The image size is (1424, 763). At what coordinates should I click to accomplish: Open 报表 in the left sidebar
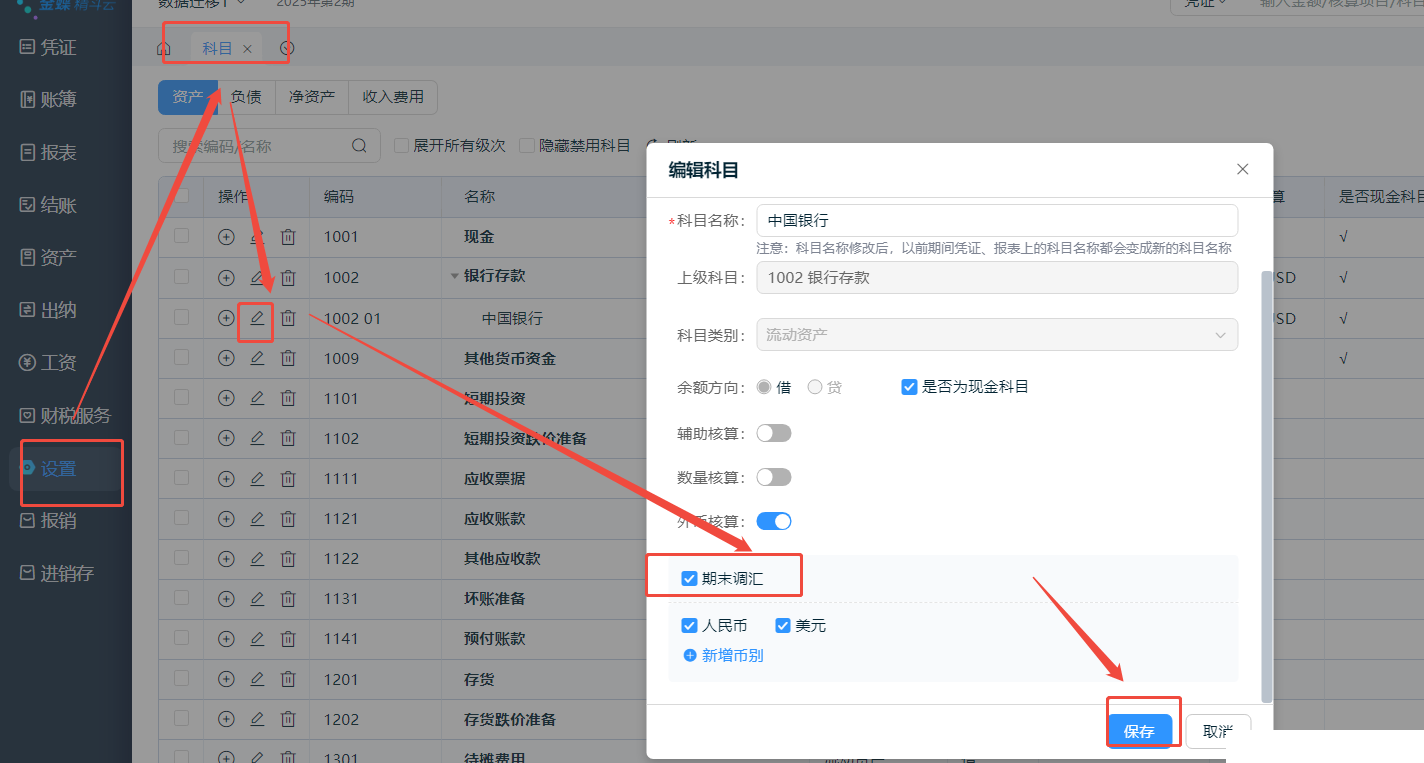(58, 153)
